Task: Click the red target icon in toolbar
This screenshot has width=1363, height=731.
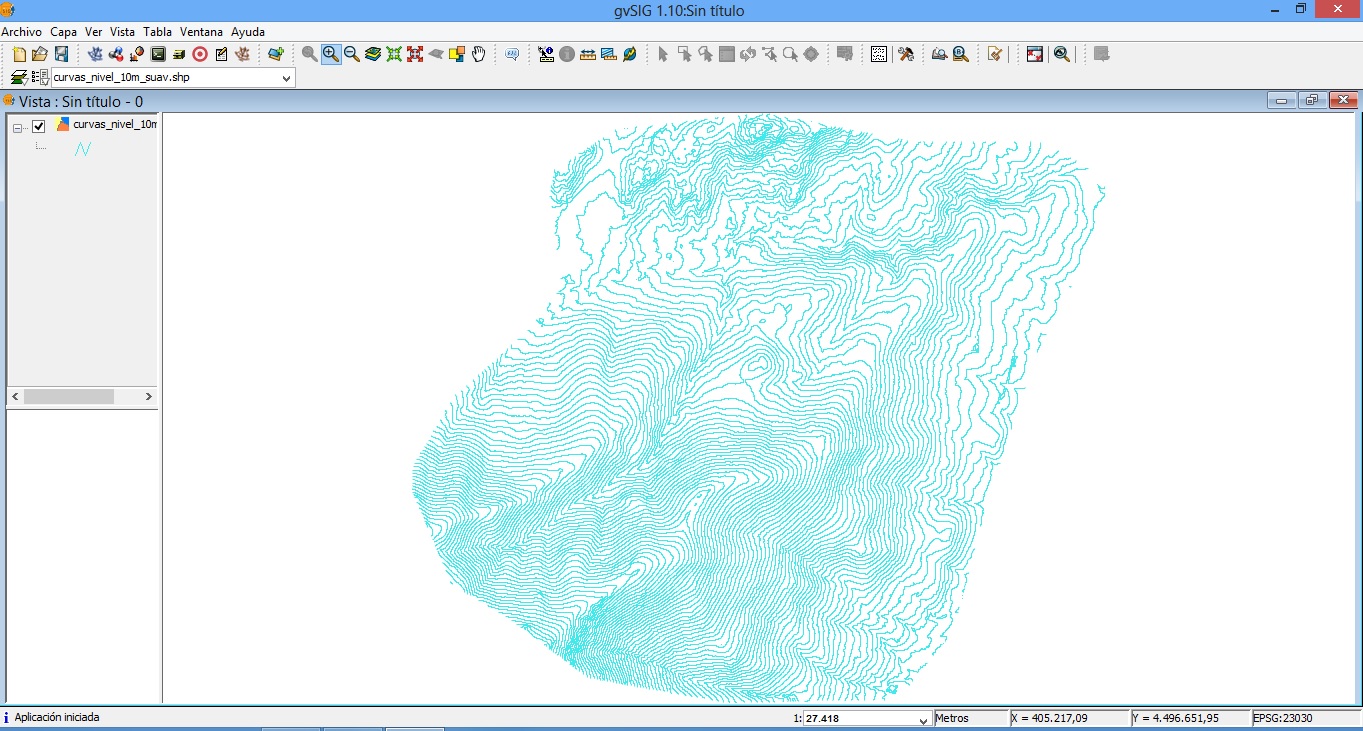Action: click(x=200, y=54)
